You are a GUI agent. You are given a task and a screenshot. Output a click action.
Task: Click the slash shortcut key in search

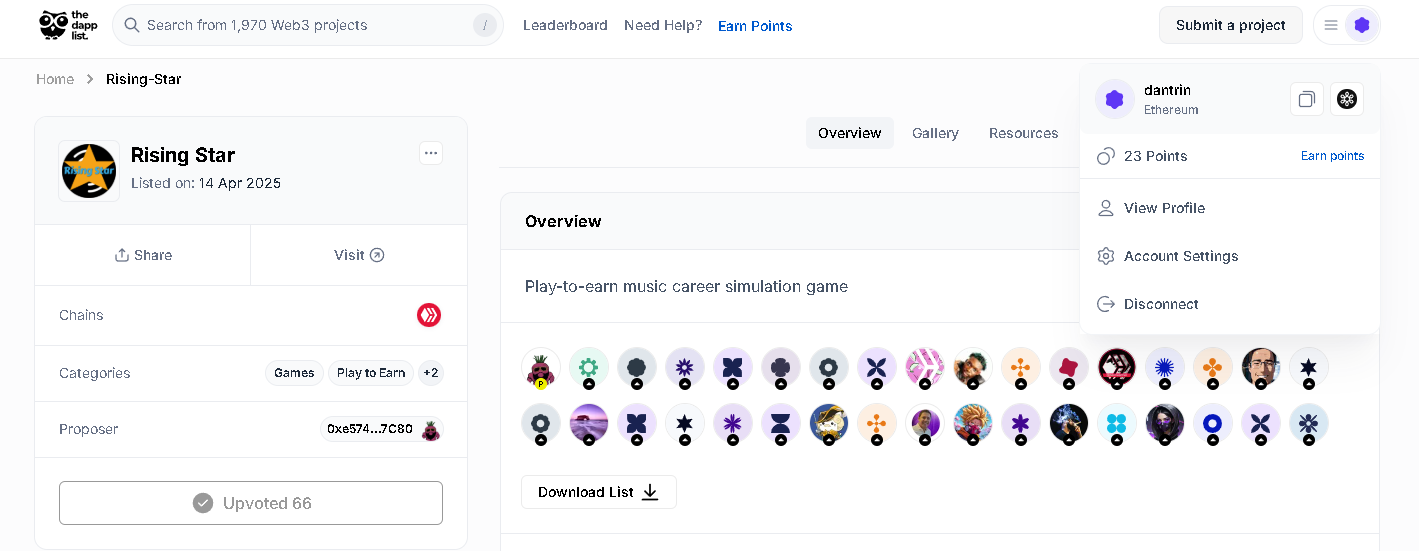click(485, 25)
